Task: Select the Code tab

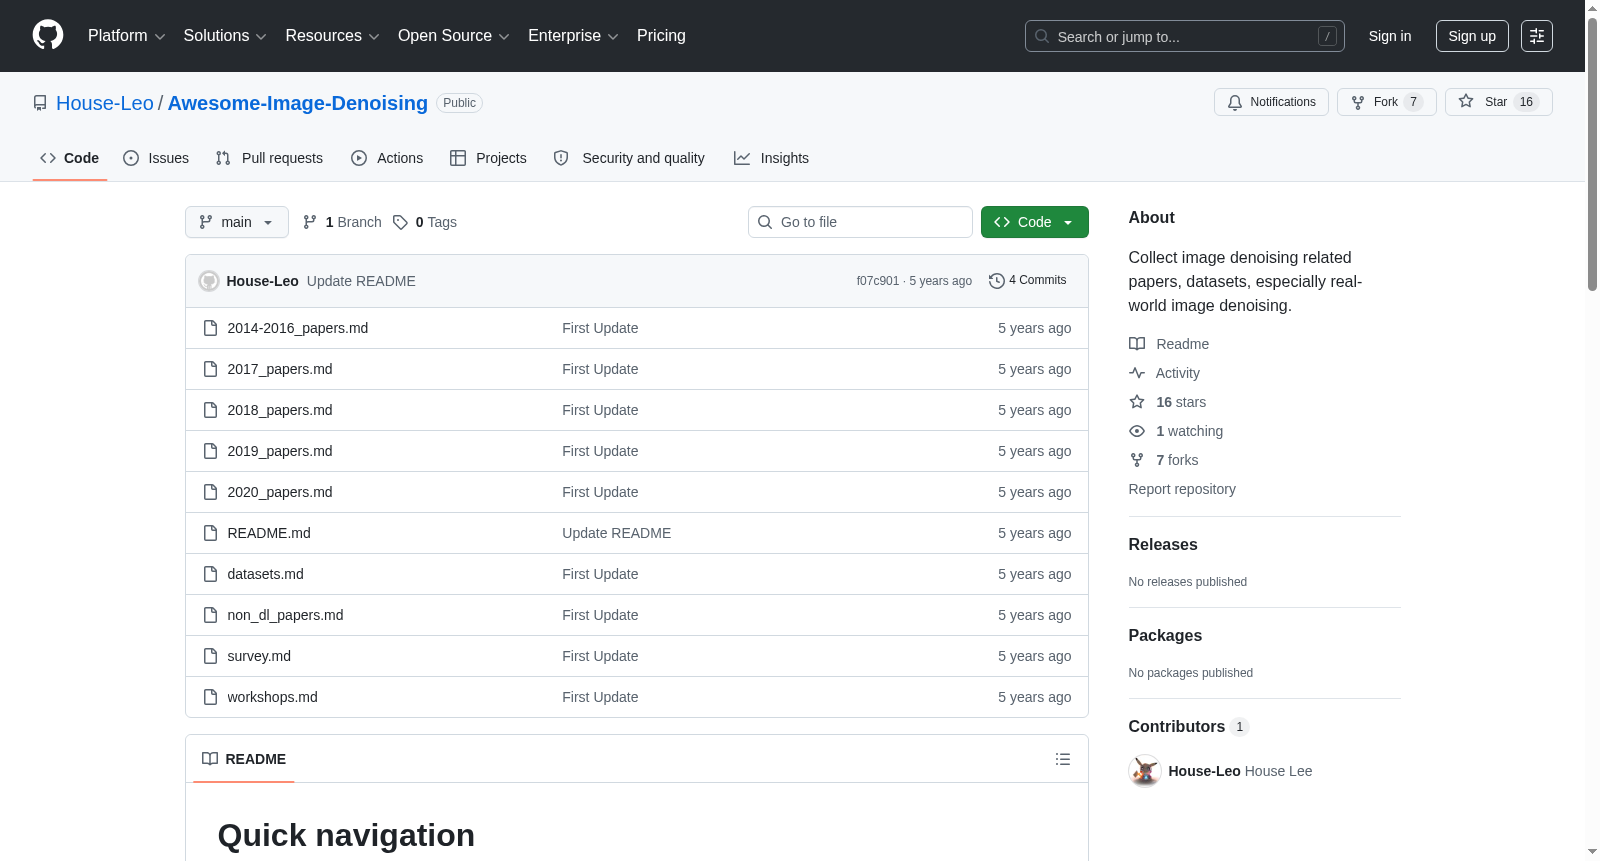Action: 70,158
